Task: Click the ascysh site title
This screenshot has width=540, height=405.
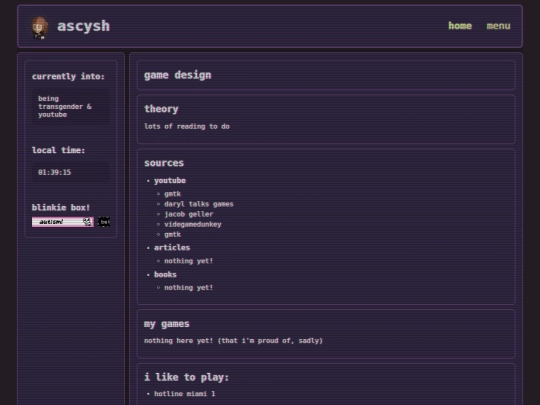Action: [83, 26]
